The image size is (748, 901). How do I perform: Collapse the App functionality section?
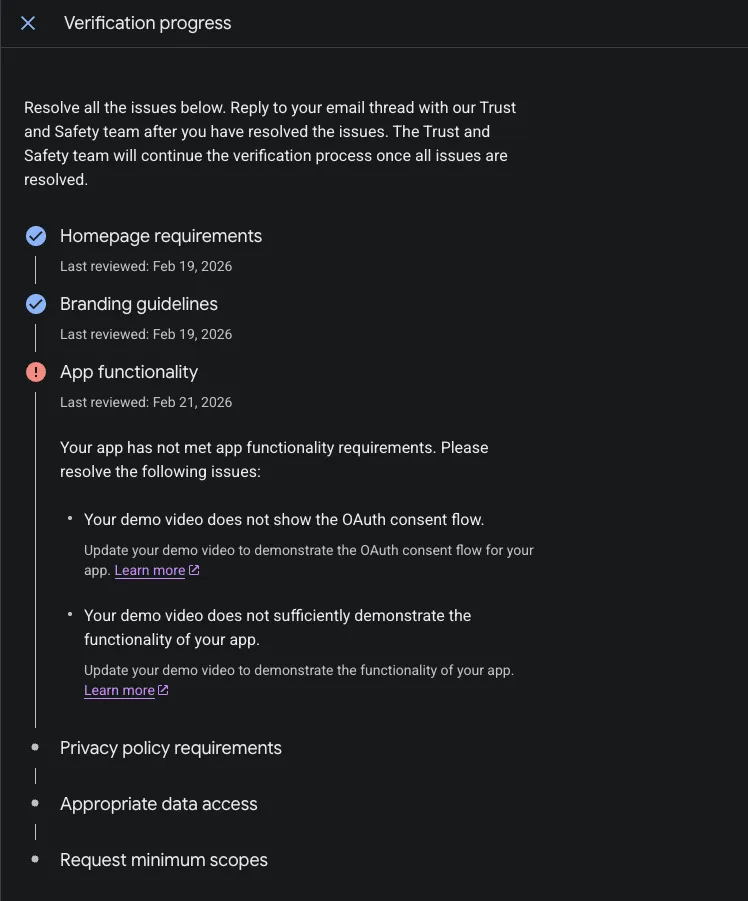pyautogui.click(x=129, y=372)
